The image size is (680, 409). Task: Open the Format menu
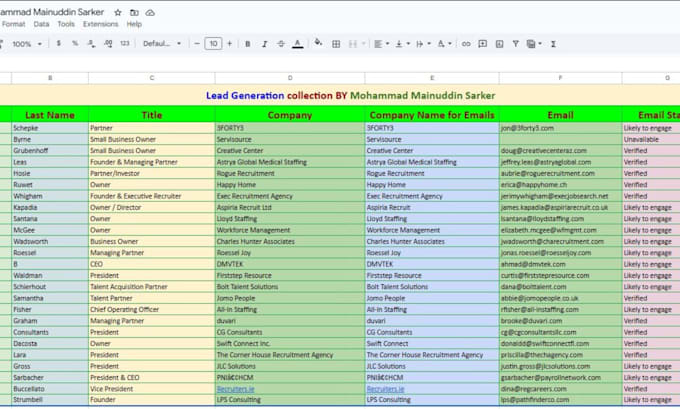click(x=13, y=24)
